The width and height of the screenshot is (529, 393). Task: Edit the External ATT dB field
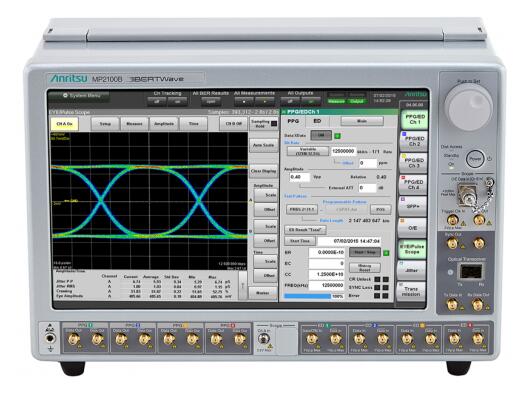(367, 188)
